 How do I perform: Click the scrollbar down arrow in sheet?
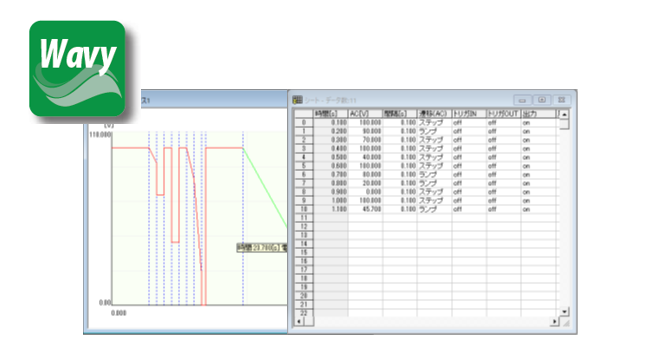[x=564, y=312]
